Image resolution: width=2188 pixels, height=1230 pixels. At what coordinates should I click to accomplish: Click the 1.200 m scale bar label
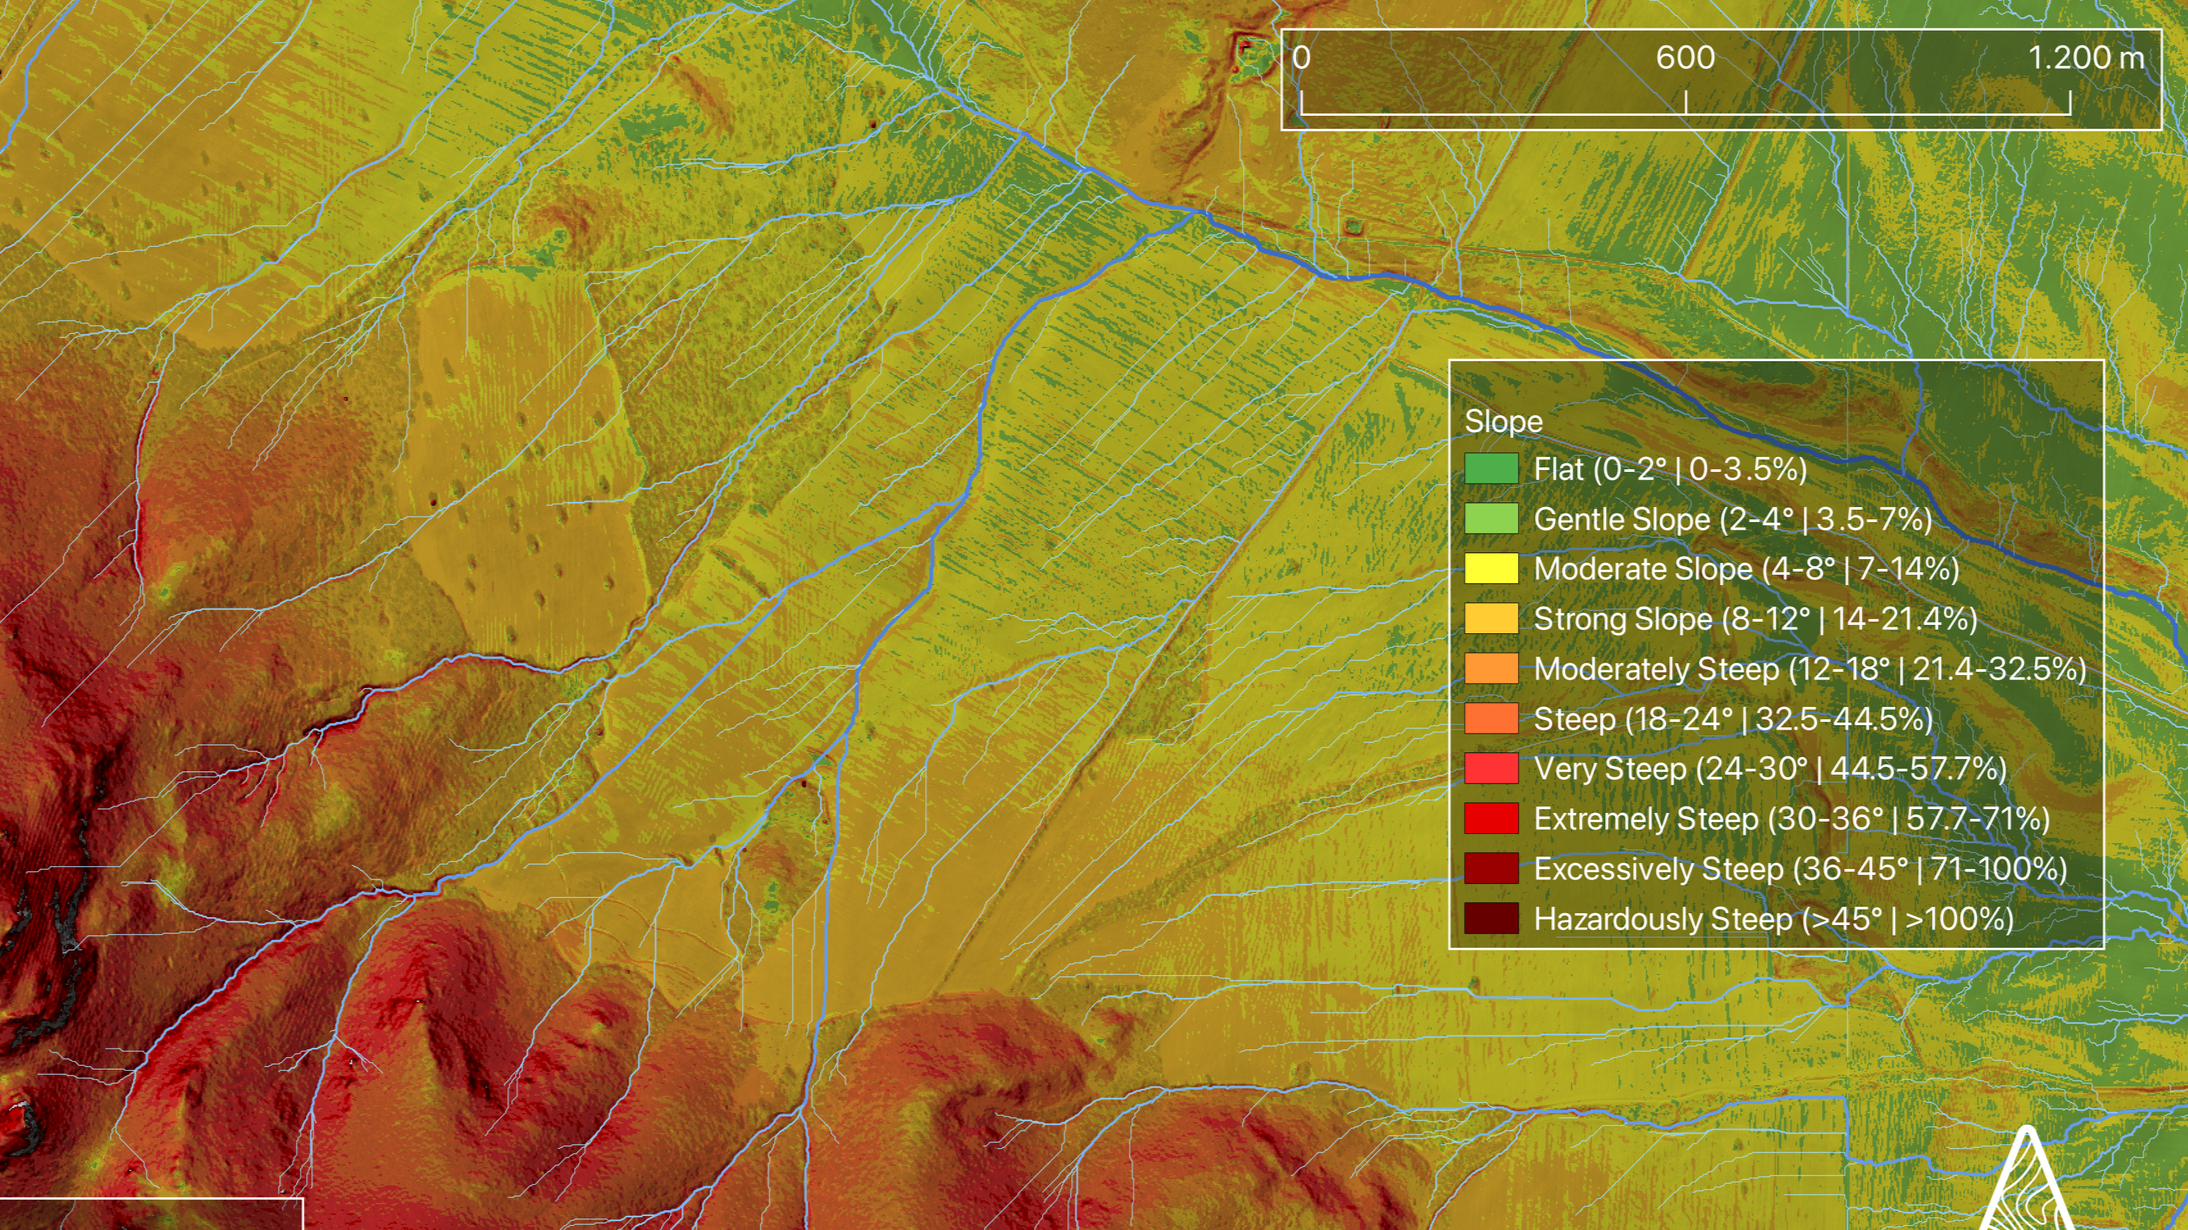(x=2085, y=58)
